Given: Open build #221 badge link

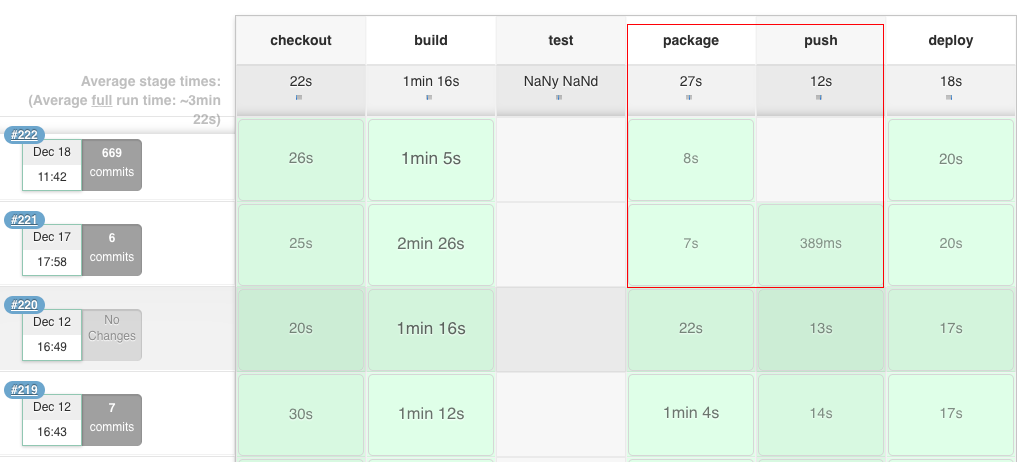Looking at the screenshot, I should point(24,220).
